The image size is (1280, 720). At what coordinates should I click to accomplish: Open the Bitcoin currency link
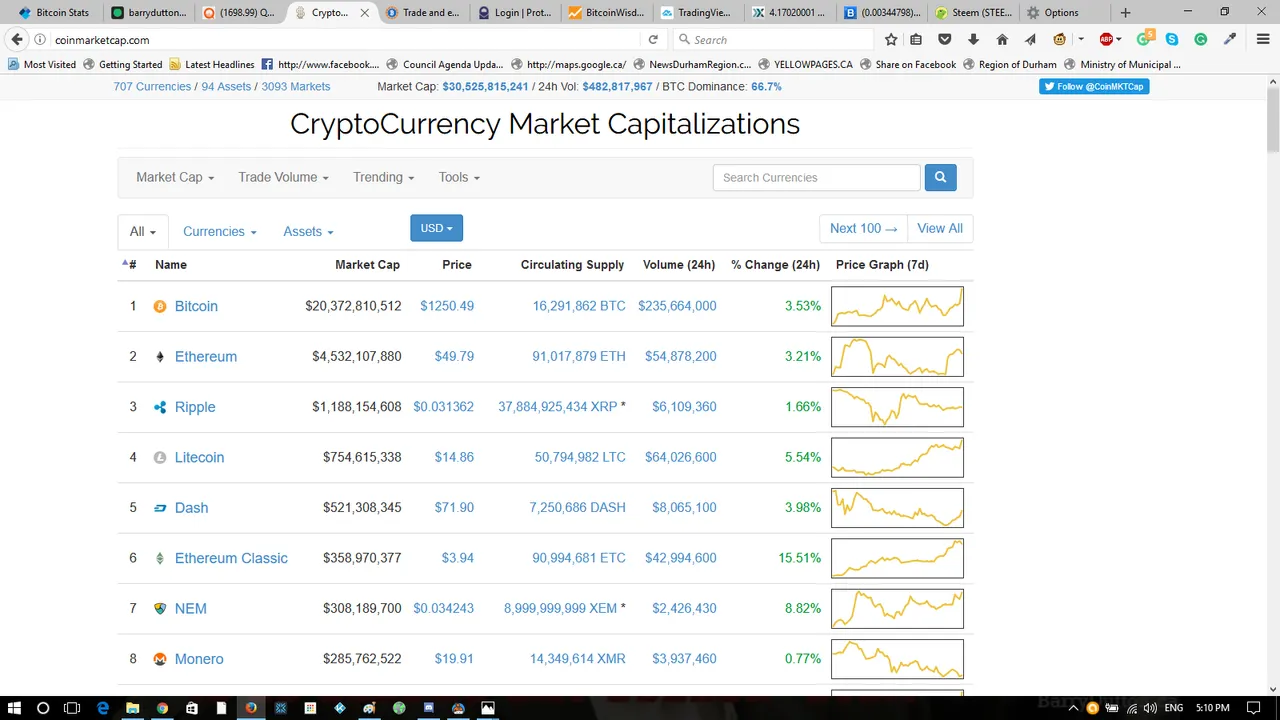coord(196,306)
